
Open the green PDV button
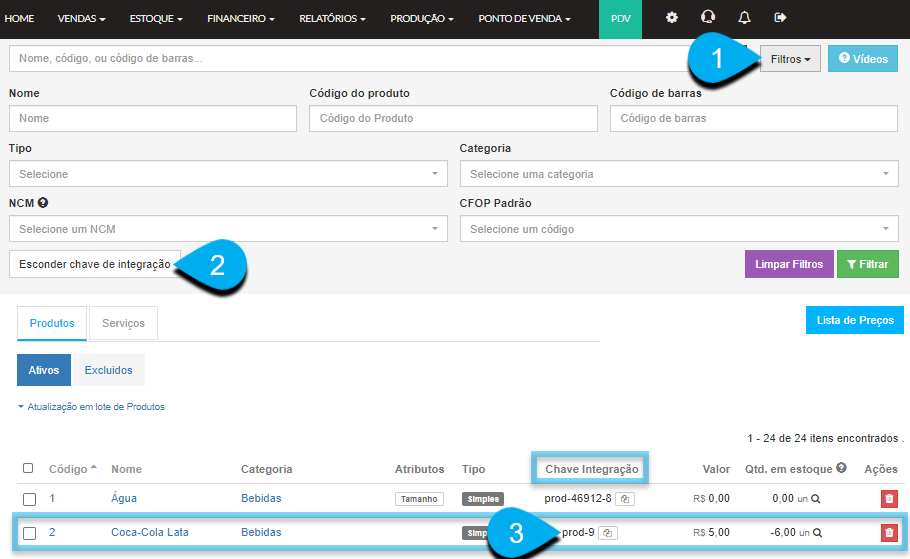click(620, 19)
